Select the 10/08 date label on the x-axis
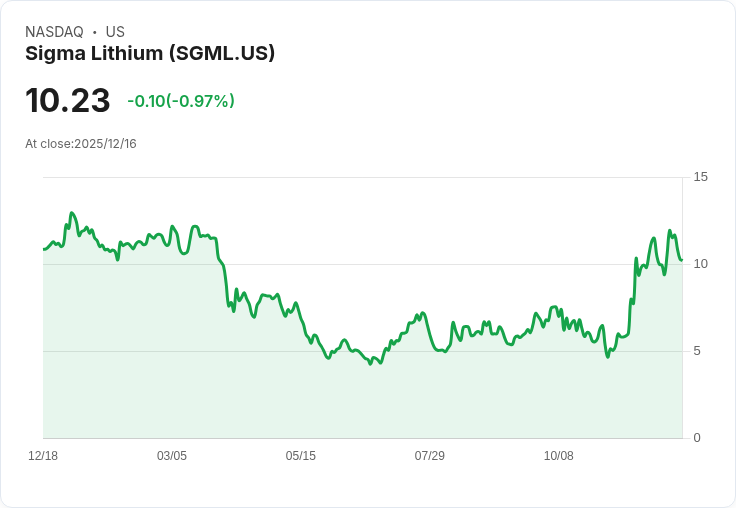736x508 pixels. (559, 456)
